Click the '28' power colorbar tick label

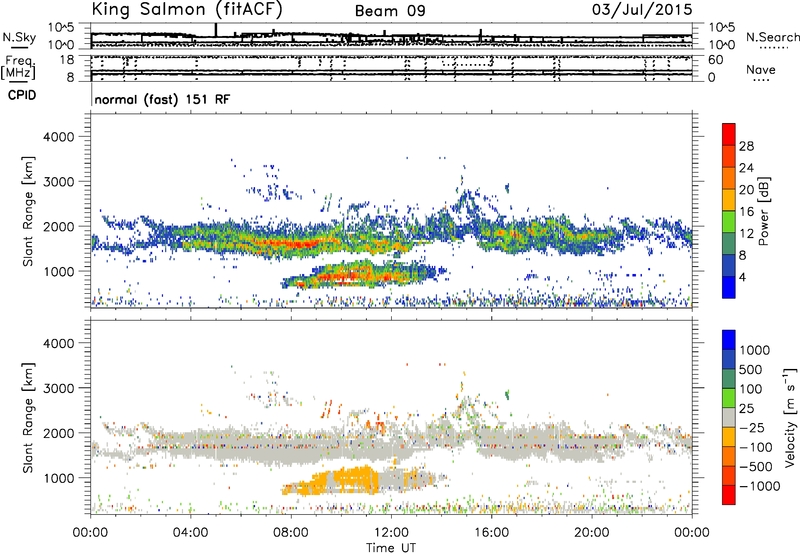(x=746, y=146)
